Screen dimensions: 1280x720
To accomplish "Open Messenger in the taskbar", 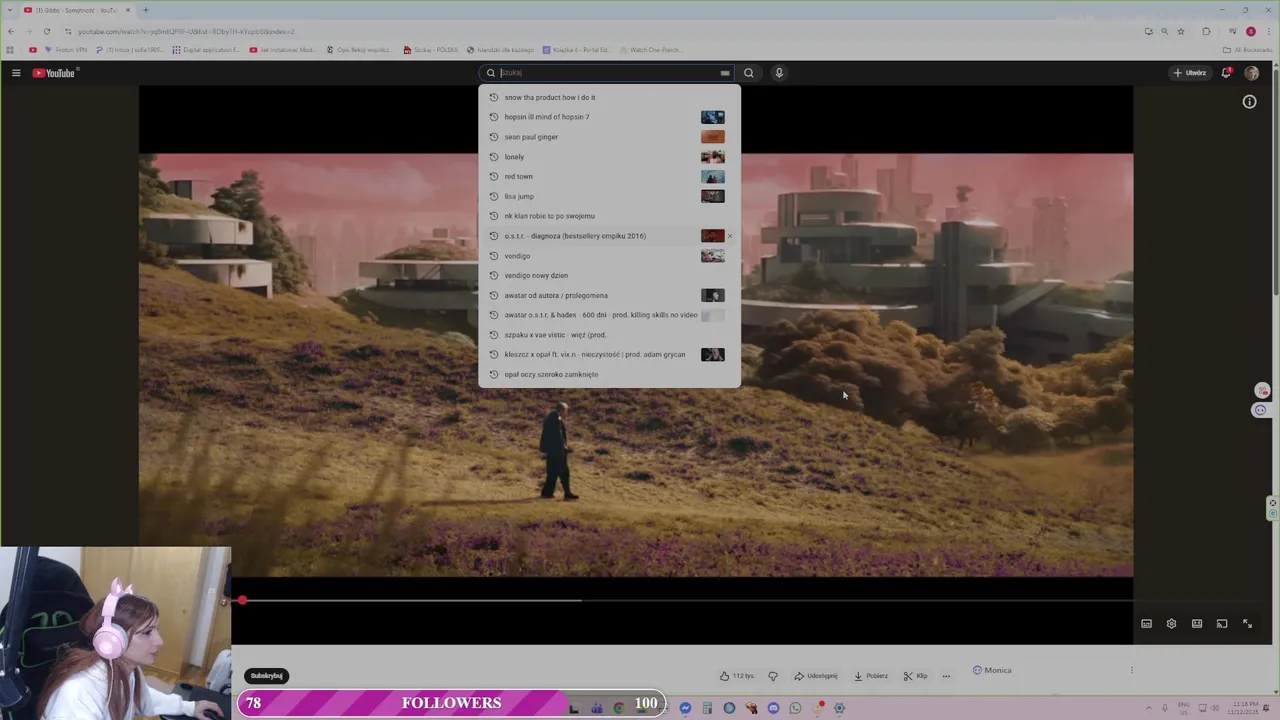I will pos(685,708).
